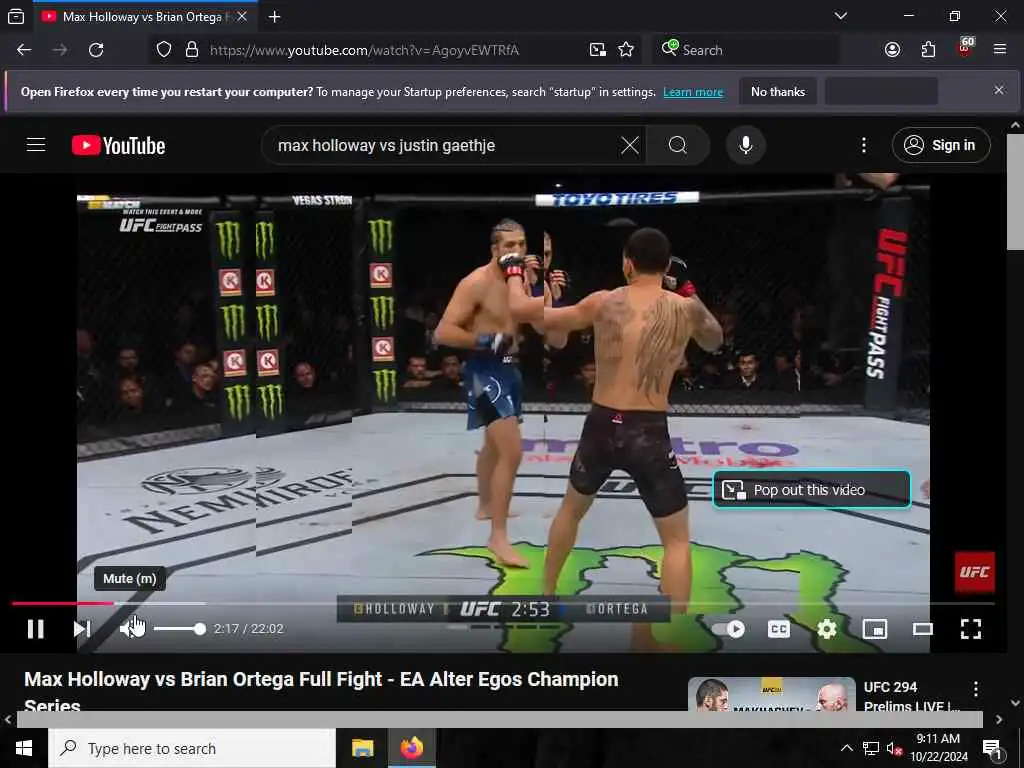Click the Type here to search box
The width and height of the screenshot is (1024, 768).
click(x=192, y=748)
